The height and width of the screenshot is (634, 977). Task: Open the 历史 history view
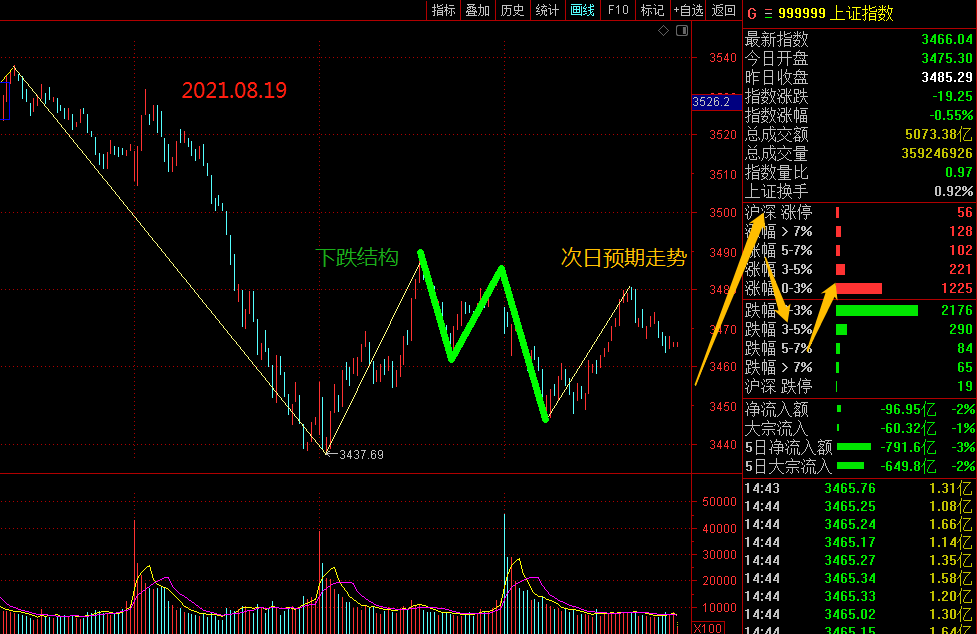(512, 10)
